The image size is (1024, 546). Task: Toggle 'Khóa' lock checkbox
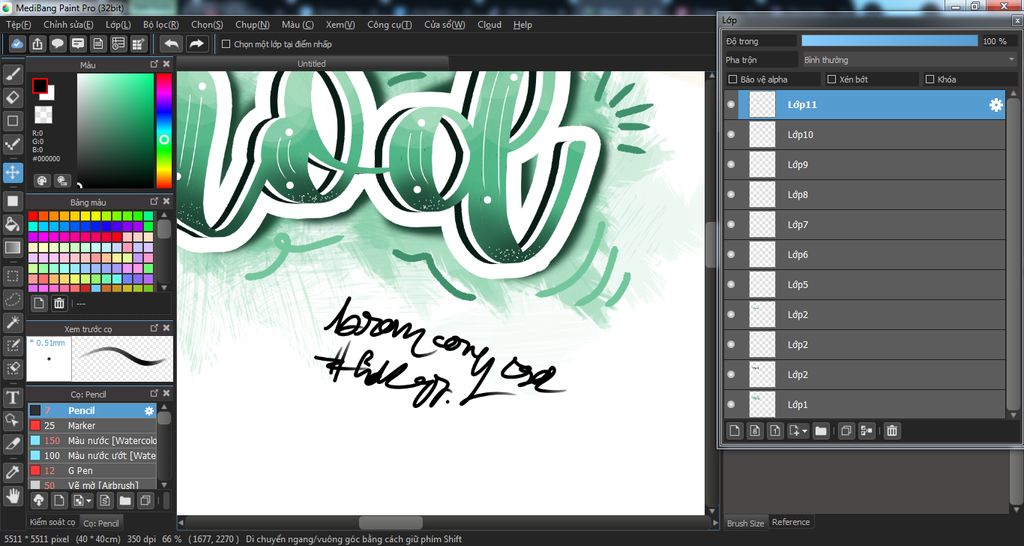(x=930, y=79)
